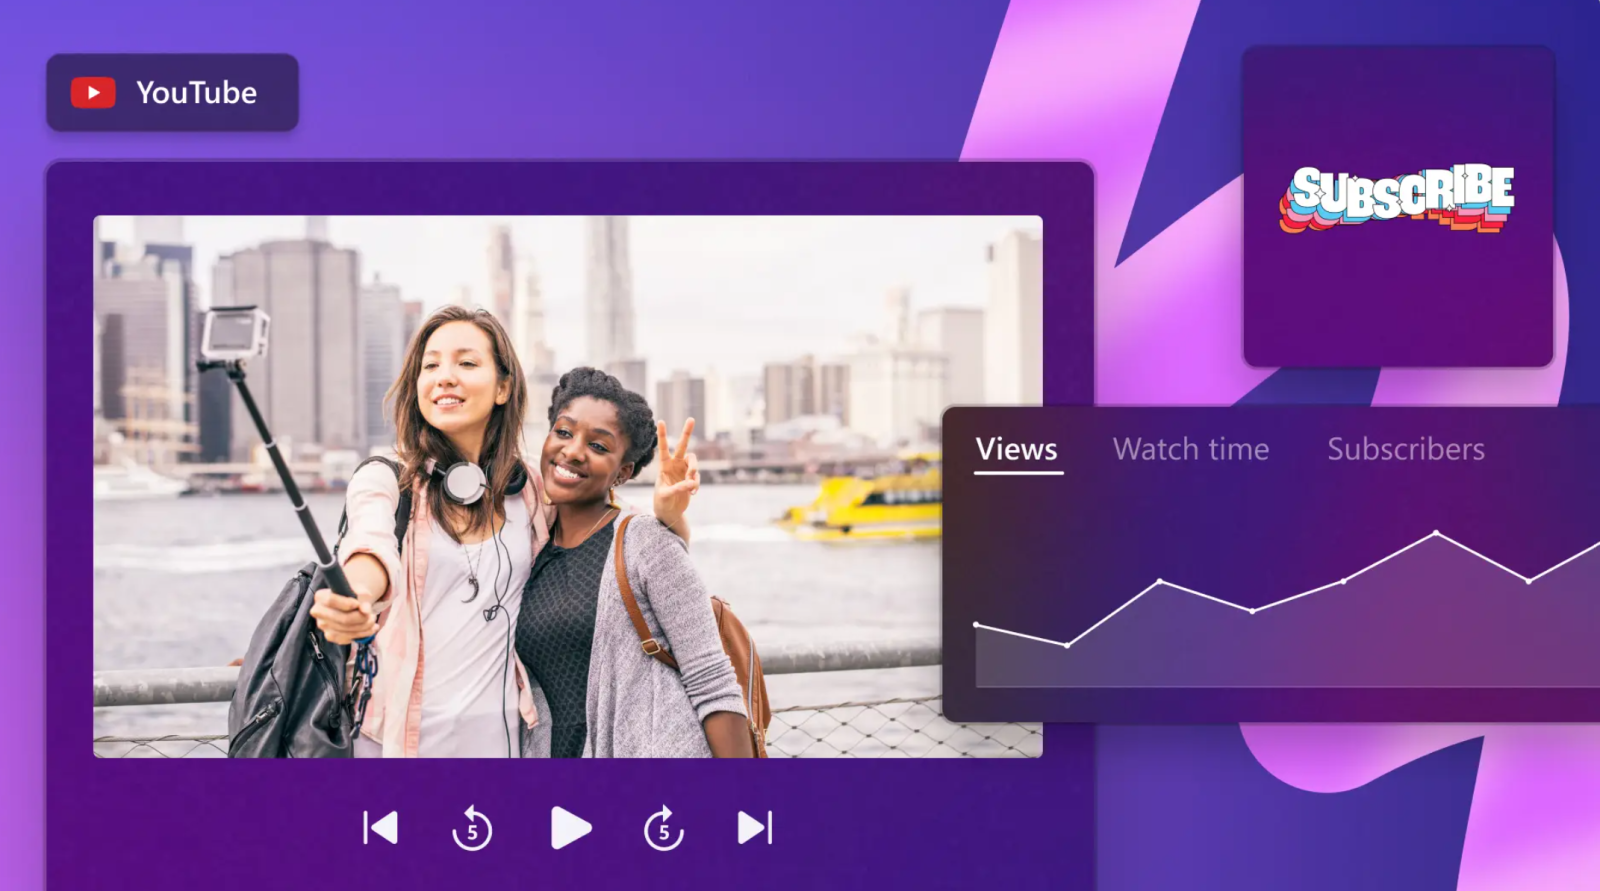Click the YouTube label text
The height and width of the screenshot is (891, 1600).
[x=197, y=93]
